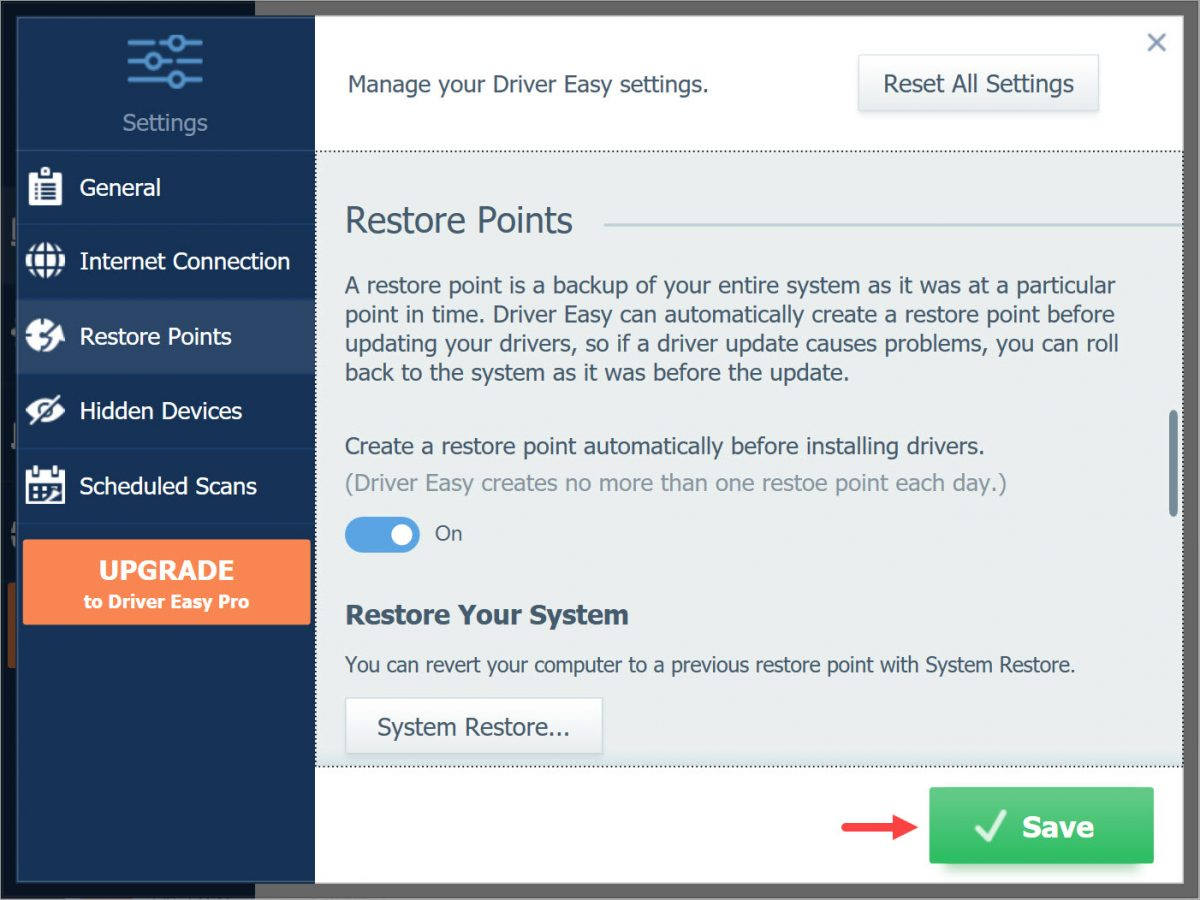Click the Restore Points heading text
This screenshot has width=1200, height=900.
[459, 221]
